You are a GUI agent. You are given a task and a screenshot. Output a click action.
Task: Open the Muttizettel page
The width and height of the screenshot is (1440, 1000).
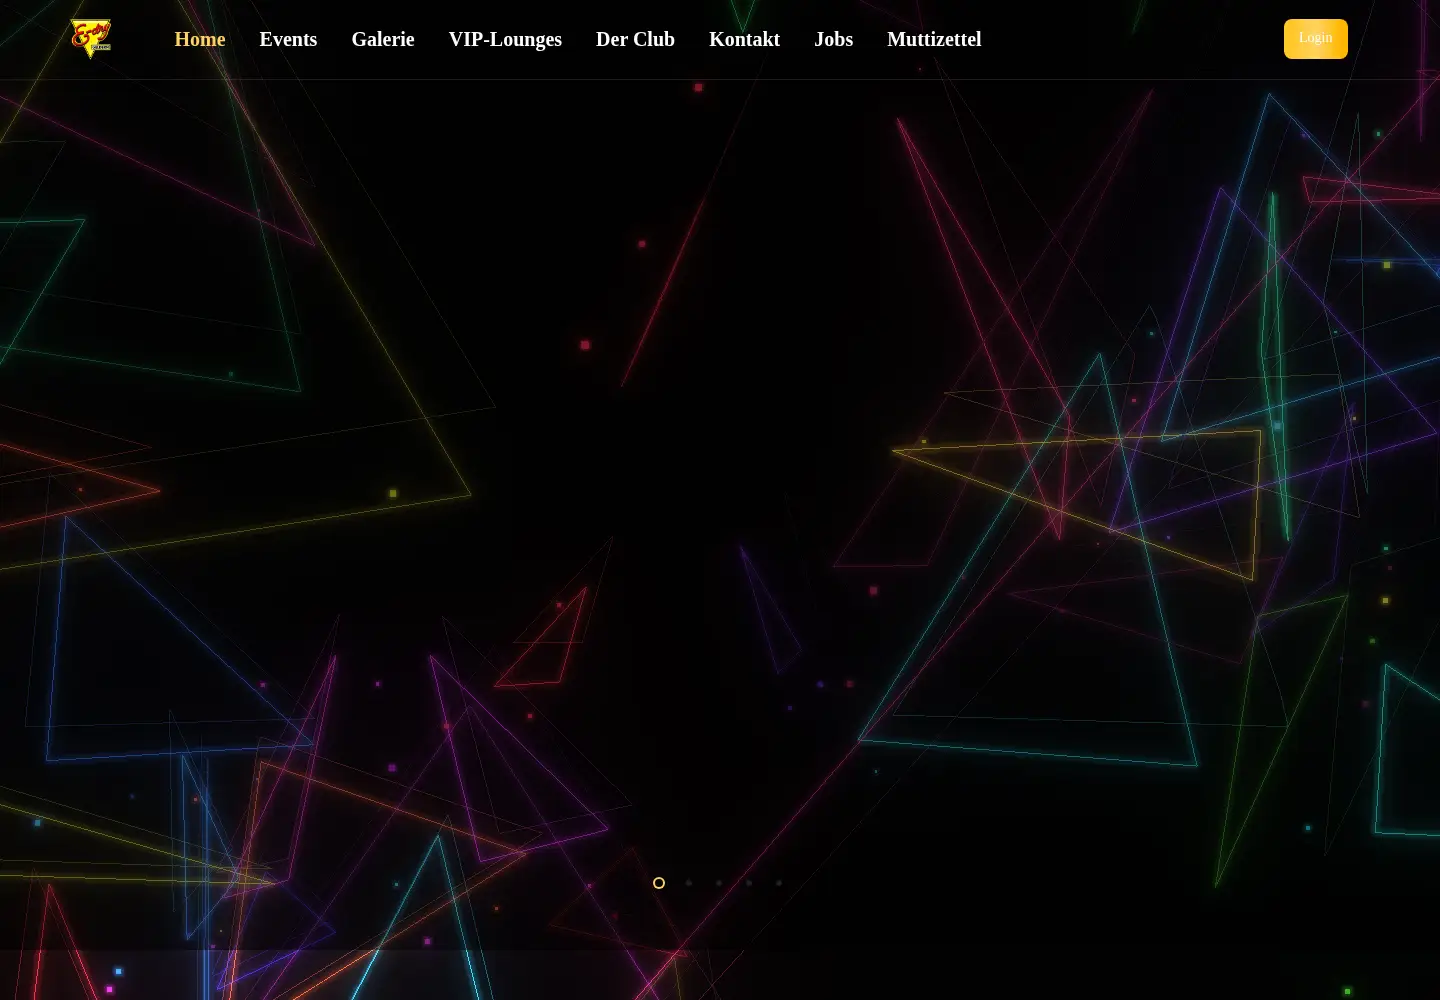pos(934,39)
